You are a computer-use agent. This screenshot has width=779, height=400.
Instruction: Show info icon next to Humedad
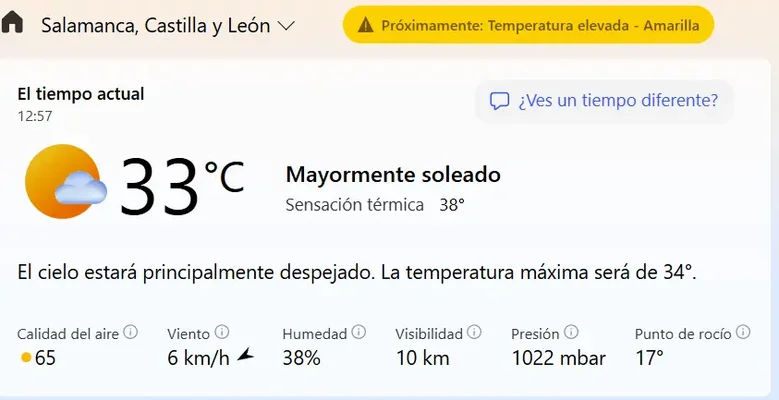[x=359, y=332]
